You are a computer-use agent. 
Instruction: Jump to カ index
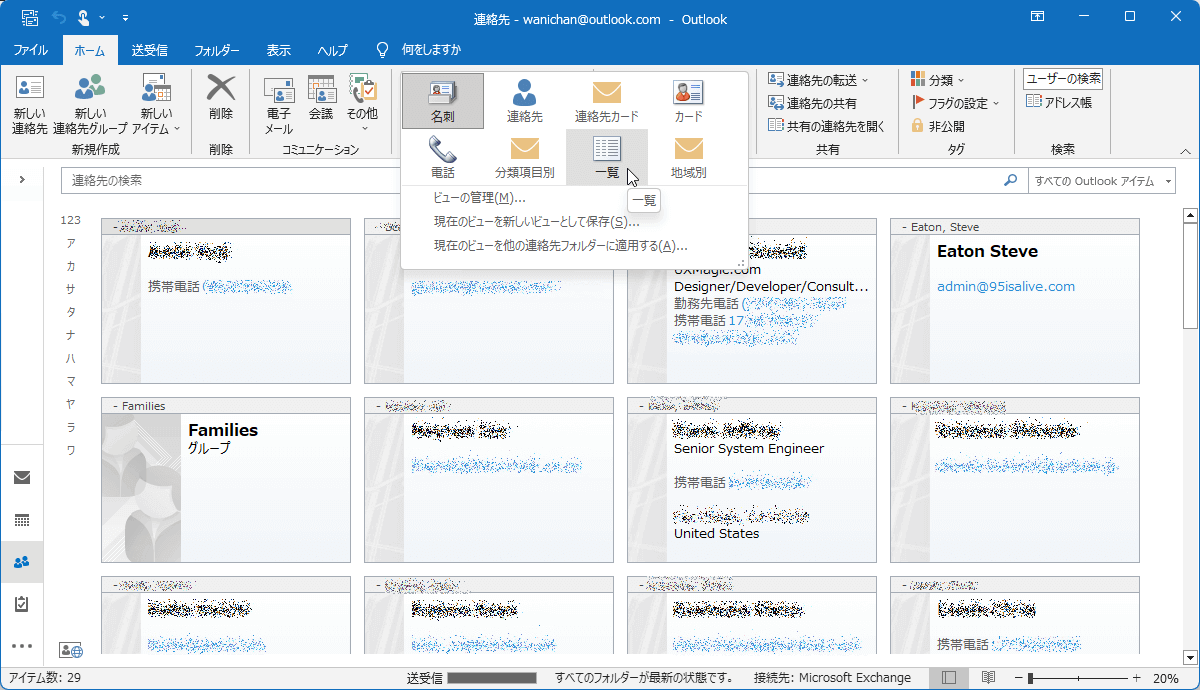[71, 266]
